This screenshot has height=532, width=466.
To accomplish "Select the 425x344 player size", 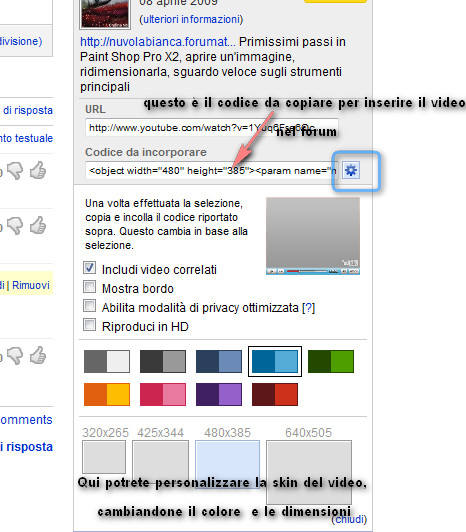I will (161, 462).
